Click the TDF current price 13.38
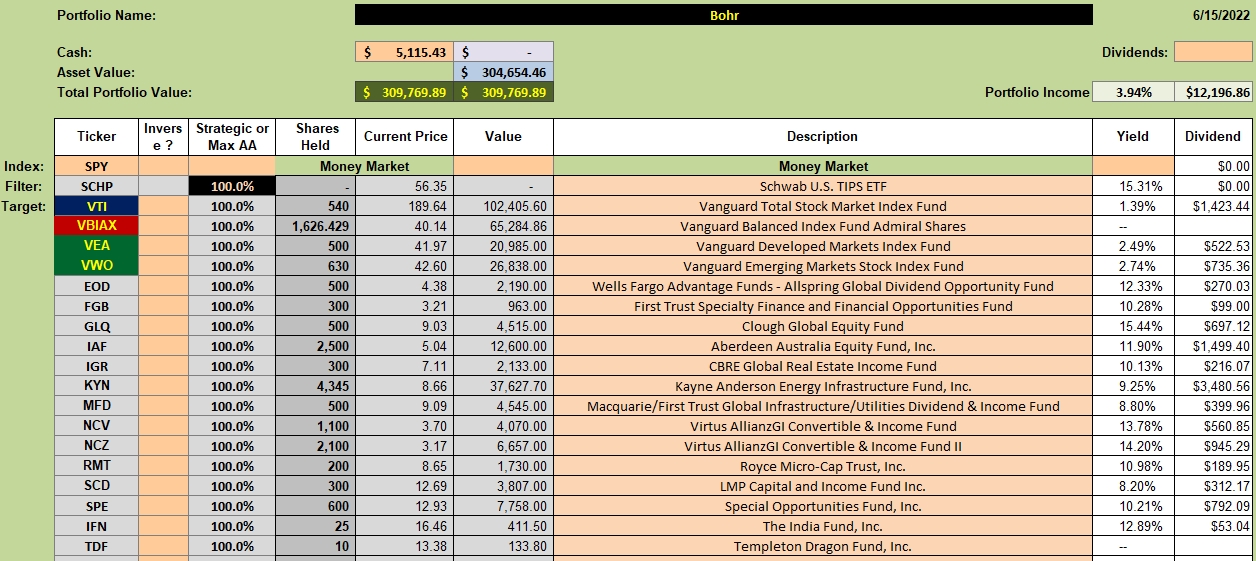 (406, 546)
